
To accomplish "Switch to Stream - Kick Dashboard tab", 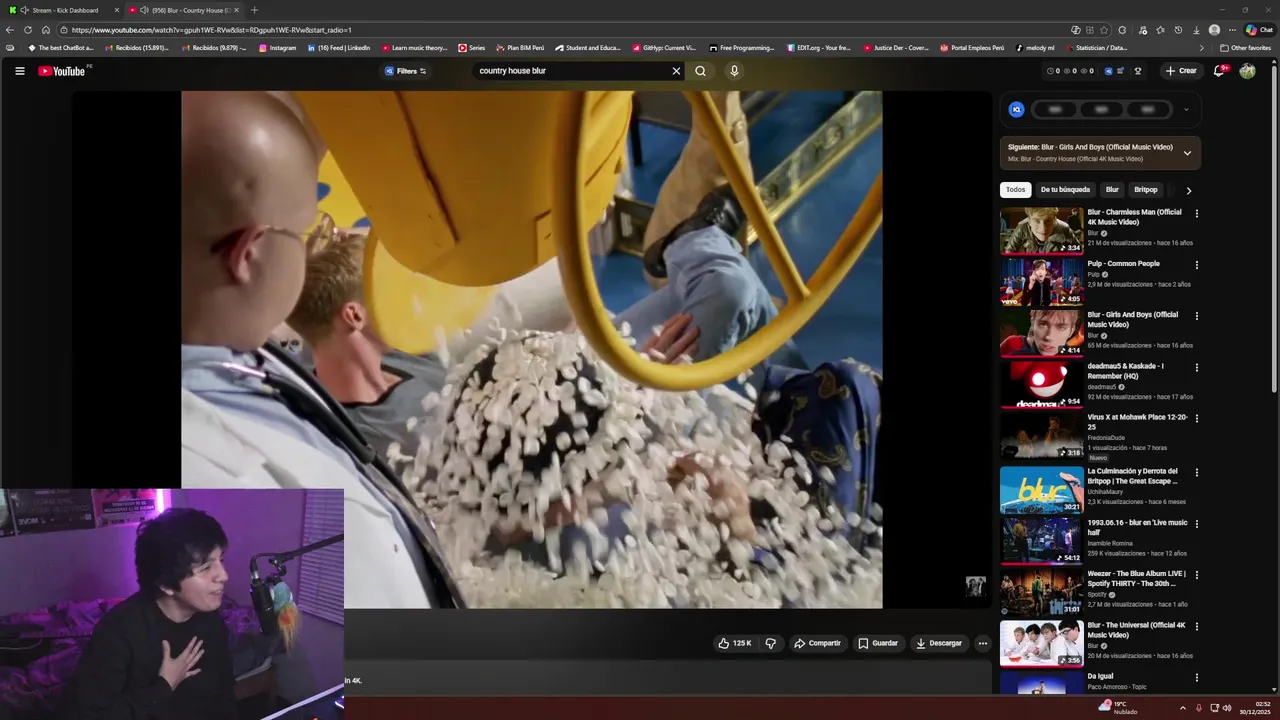I will pyautogui.click(x=65, y=10).
